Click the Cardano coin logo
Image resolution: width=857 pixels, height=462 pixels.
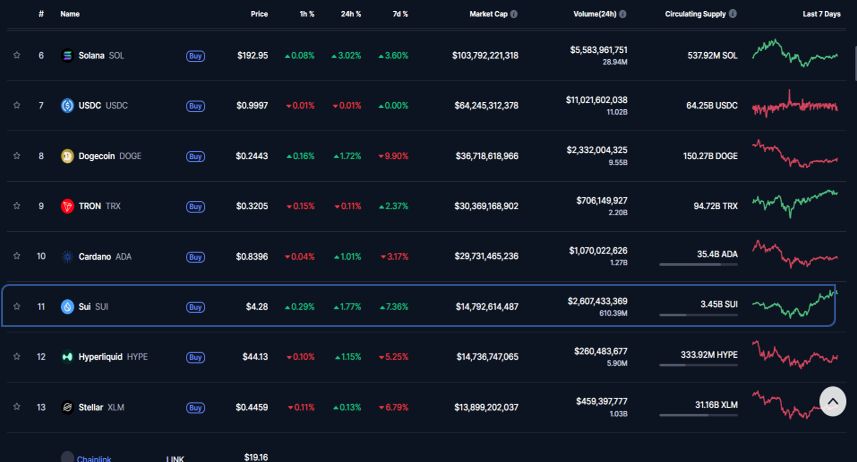pos(67,256)
